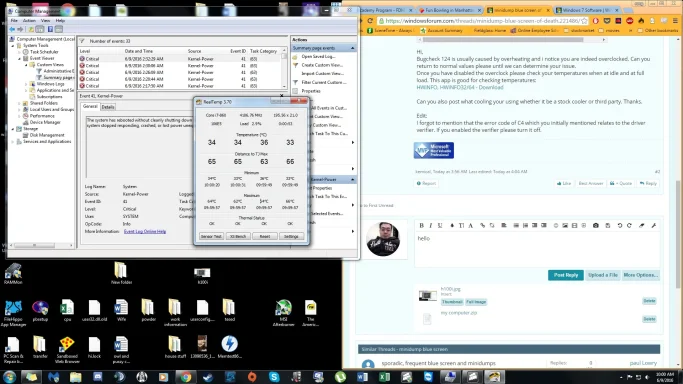Click the Windows Start button
The height and width of the screenshot is (384, 683).
(10, 377)
